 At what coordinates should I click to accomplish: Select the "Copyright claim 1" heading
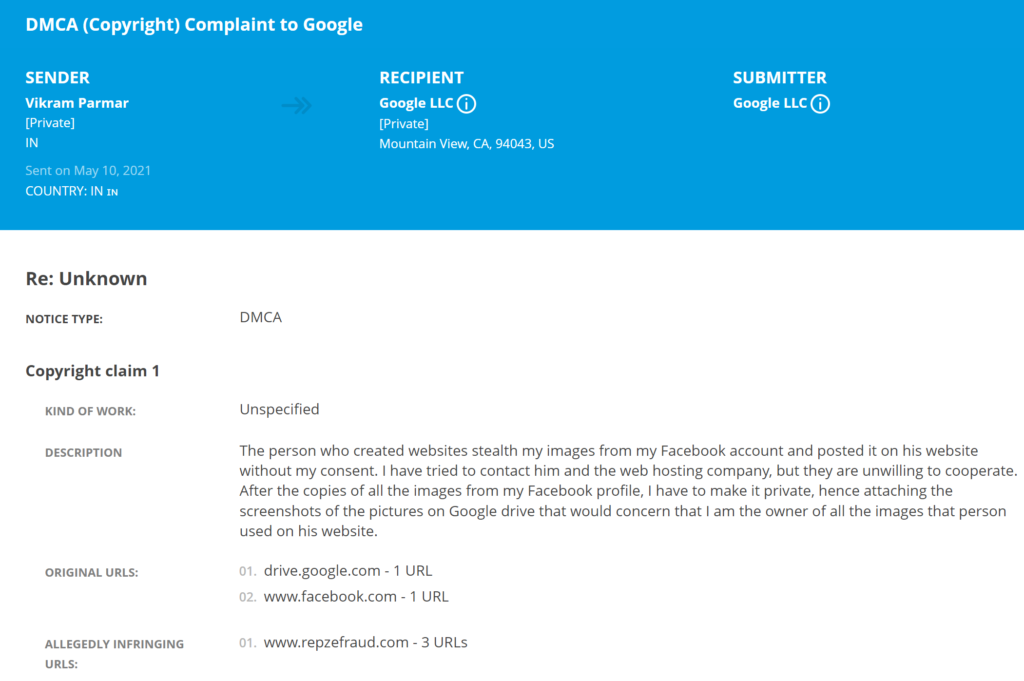[x=92, y=371]
